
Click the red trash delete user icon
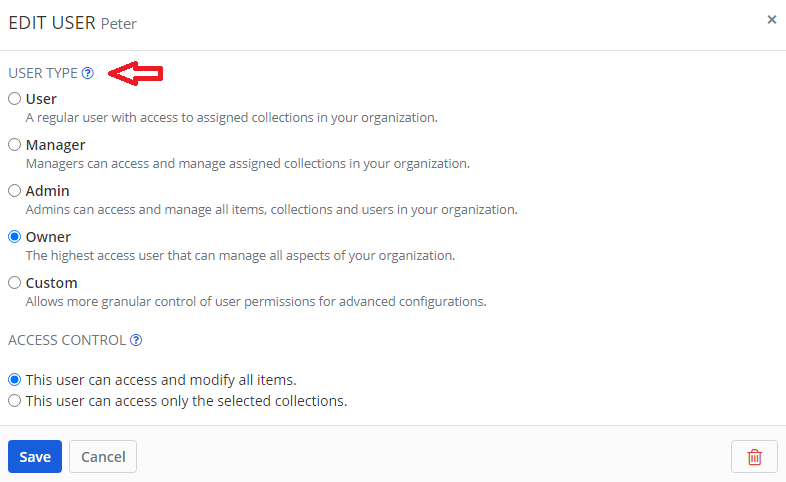[754, 457]
